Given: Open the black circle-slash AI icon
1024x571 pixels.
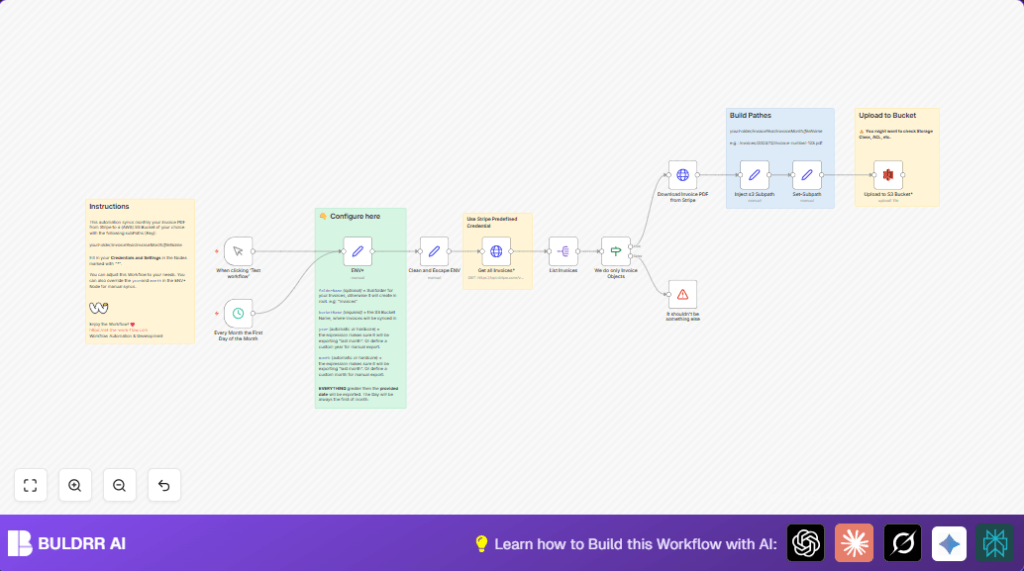Looking at the screenshot, I should [x=902, y=543].
